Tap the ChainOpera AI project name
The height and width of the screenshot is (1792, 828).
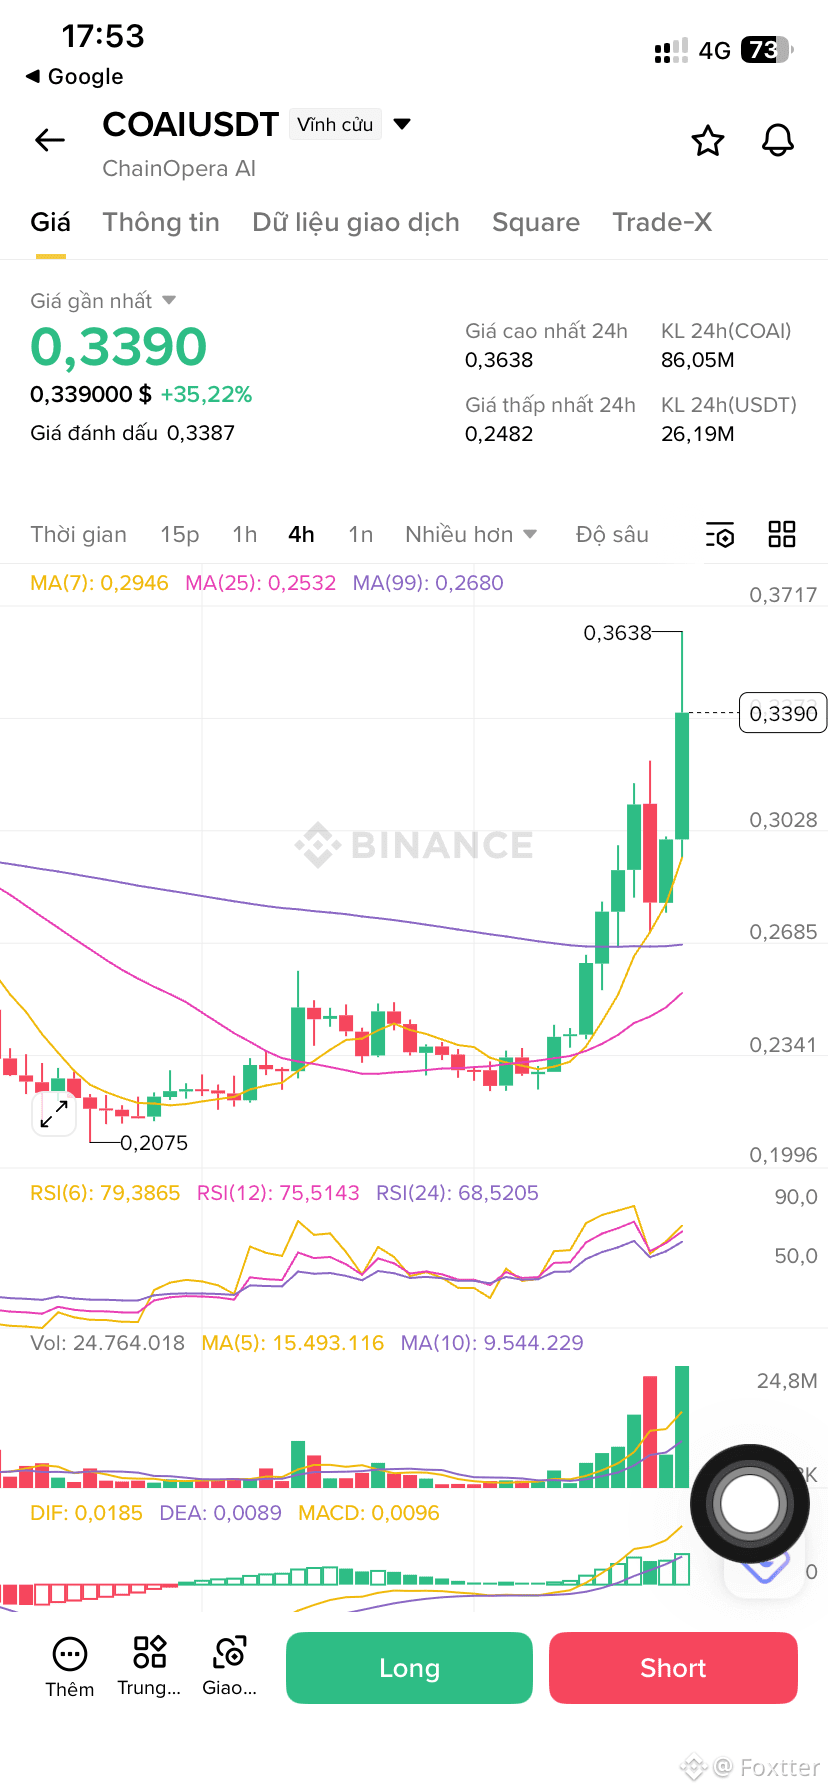pos(179,168)
